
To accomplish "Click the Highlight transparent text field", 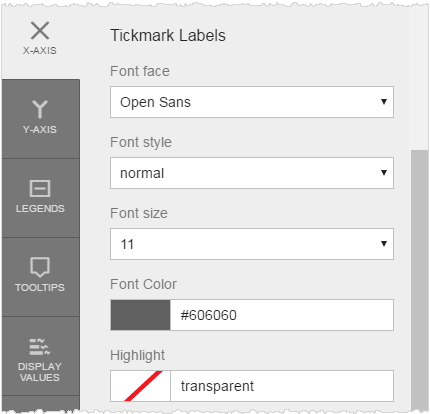I will click(282, 386).
